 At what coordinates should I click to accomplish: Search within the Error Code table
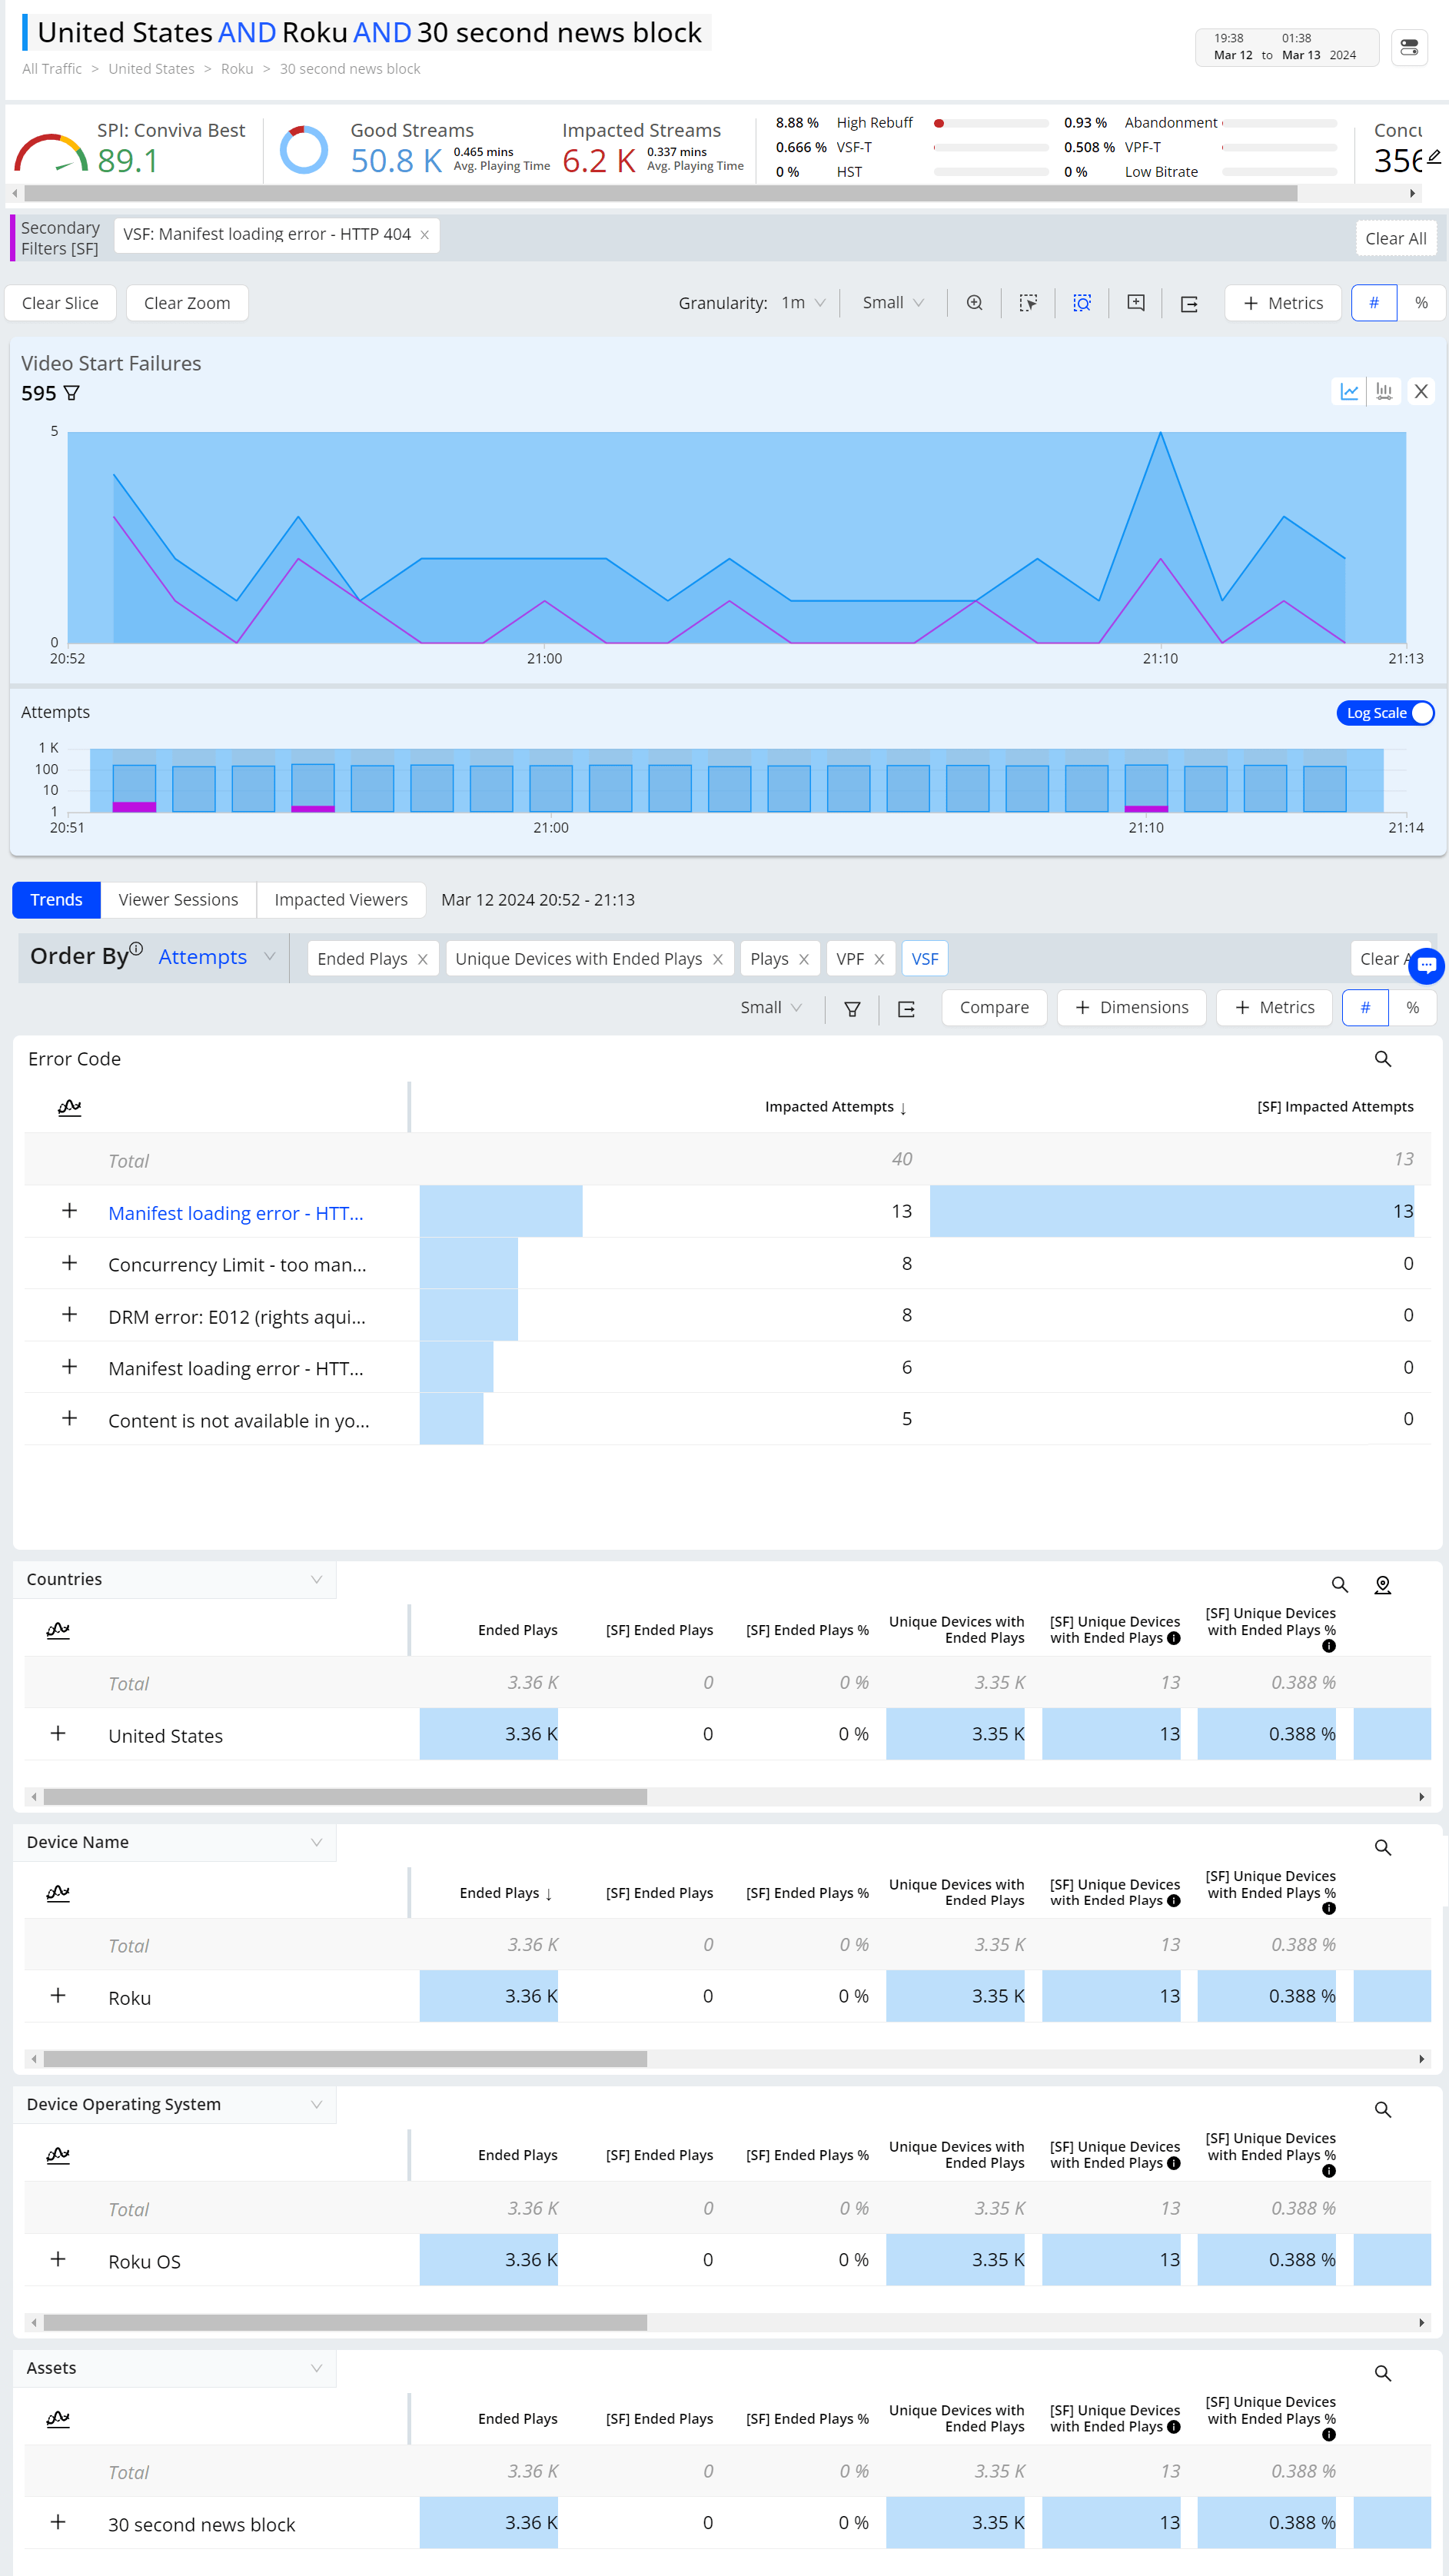point(1383,1059)
